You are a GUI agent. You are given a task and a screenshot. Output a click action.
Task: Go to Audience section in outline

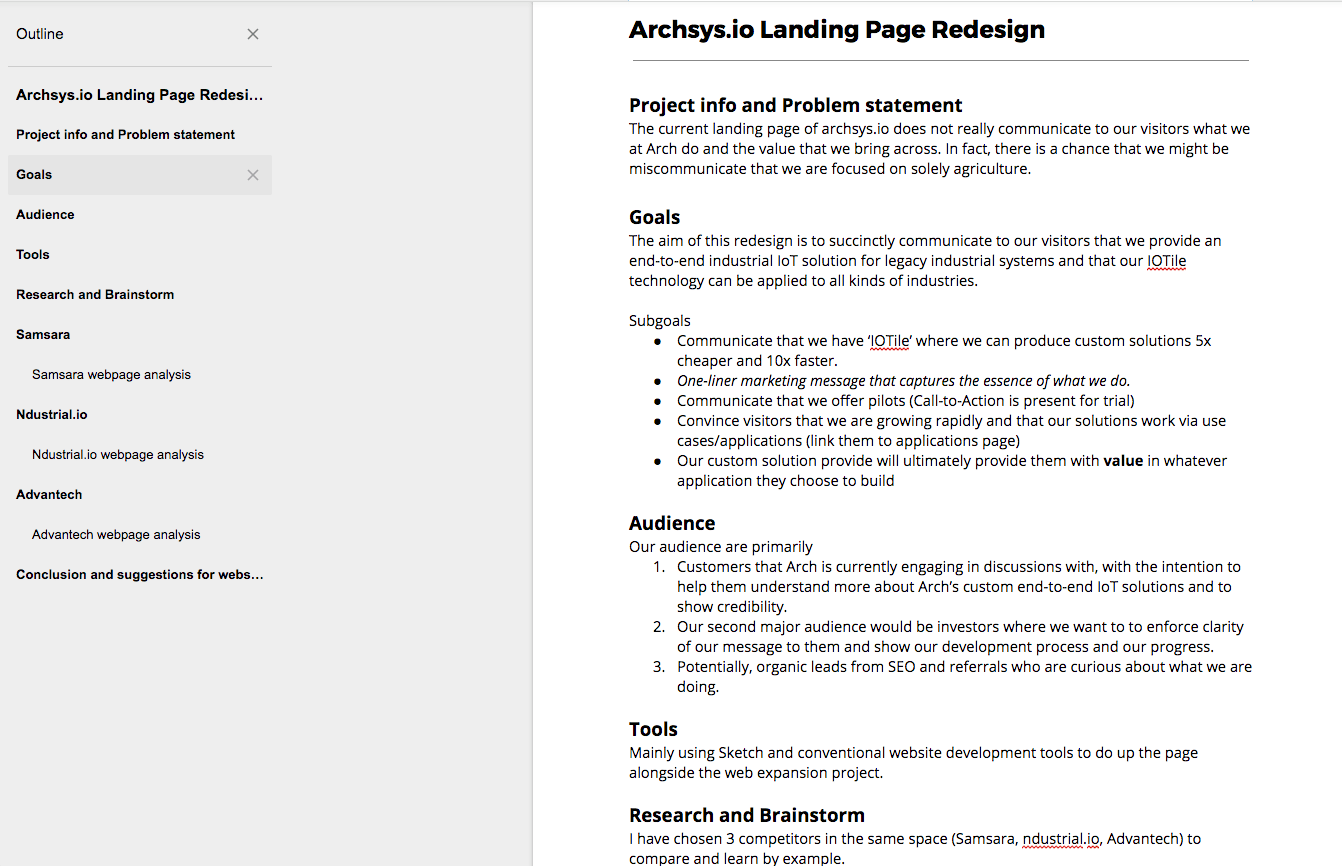coord(45,215)
